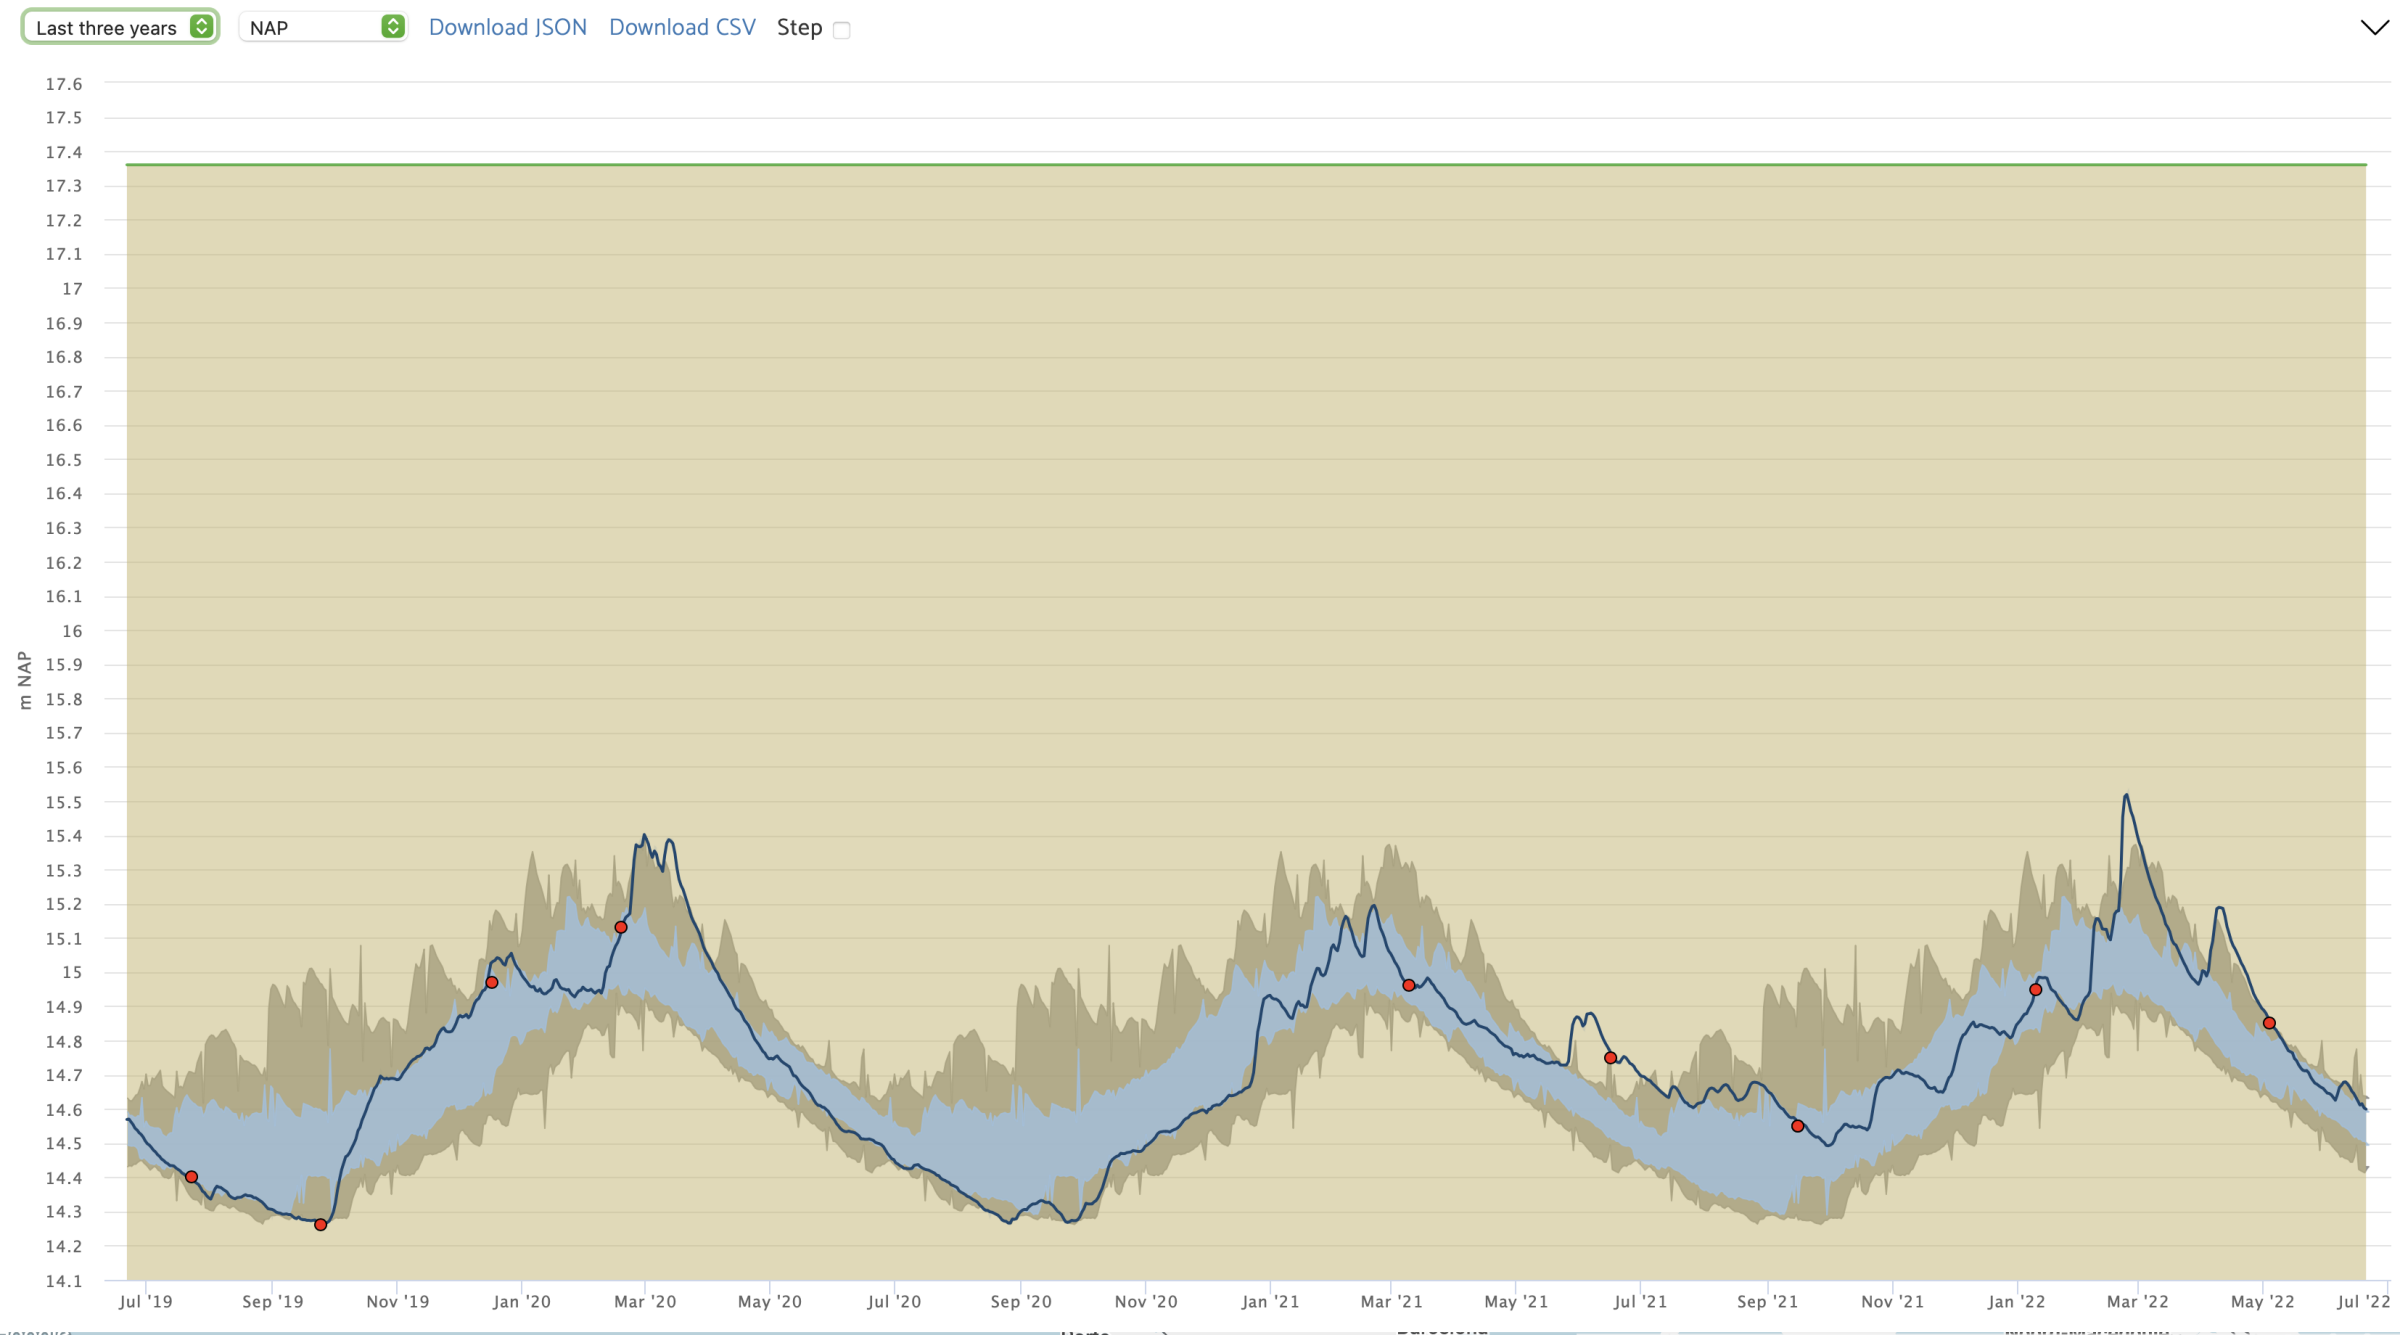The width and height of the screenshot is (2400, 1335).
Task: Click the red marker in June '21
Action: [1610, 1058]
